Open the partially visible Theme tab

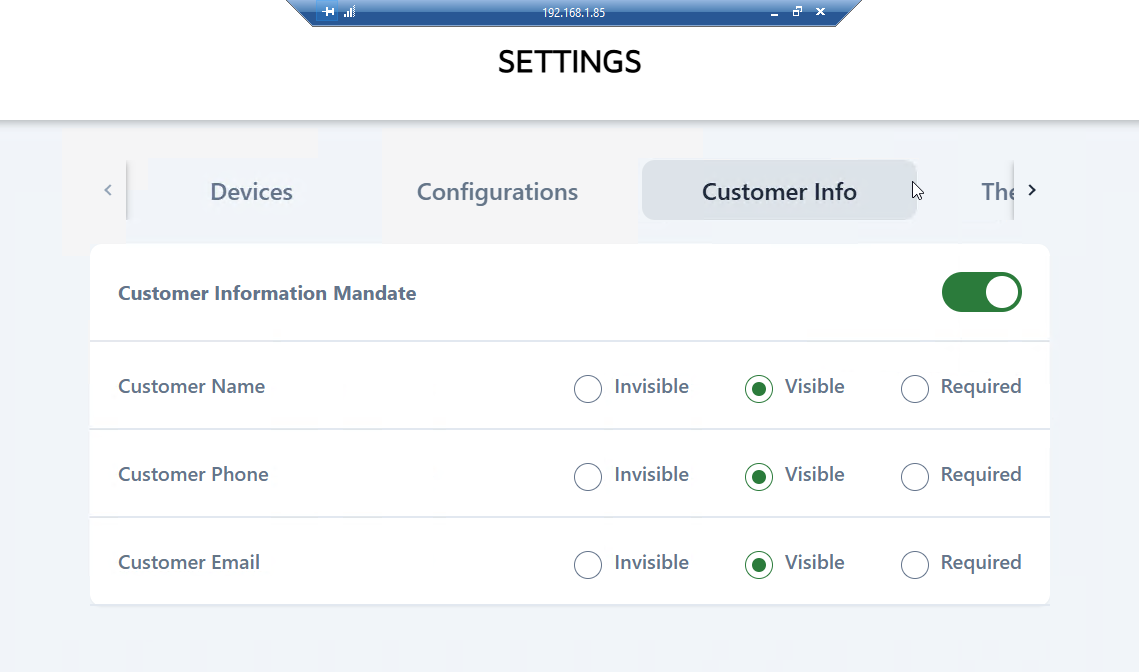997,191
